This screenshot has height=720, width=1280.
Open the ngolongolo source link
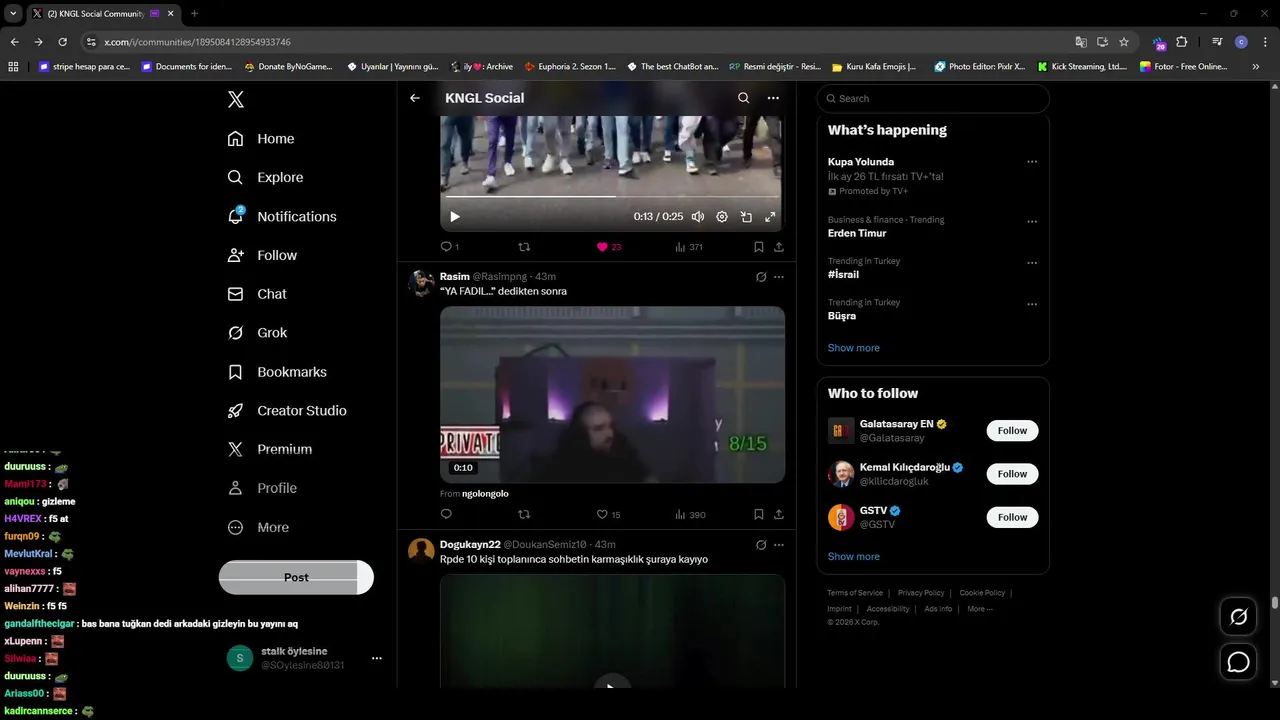485,494
